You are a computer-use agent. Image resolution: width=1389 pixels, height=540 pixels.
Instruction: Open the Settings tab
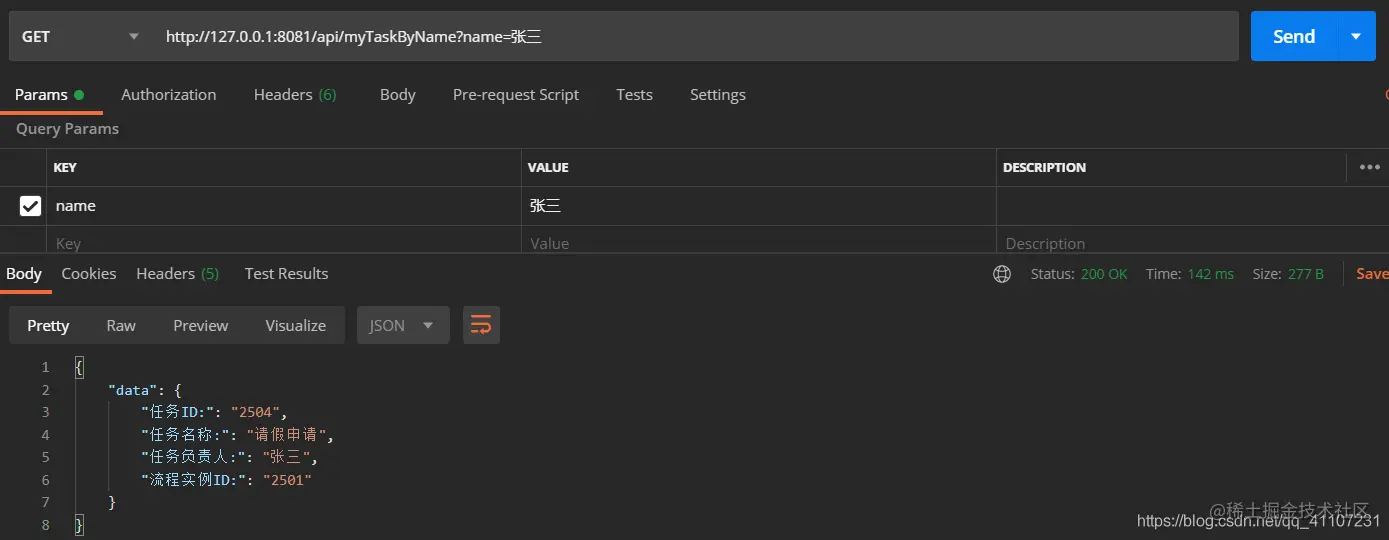click(718, 95)
